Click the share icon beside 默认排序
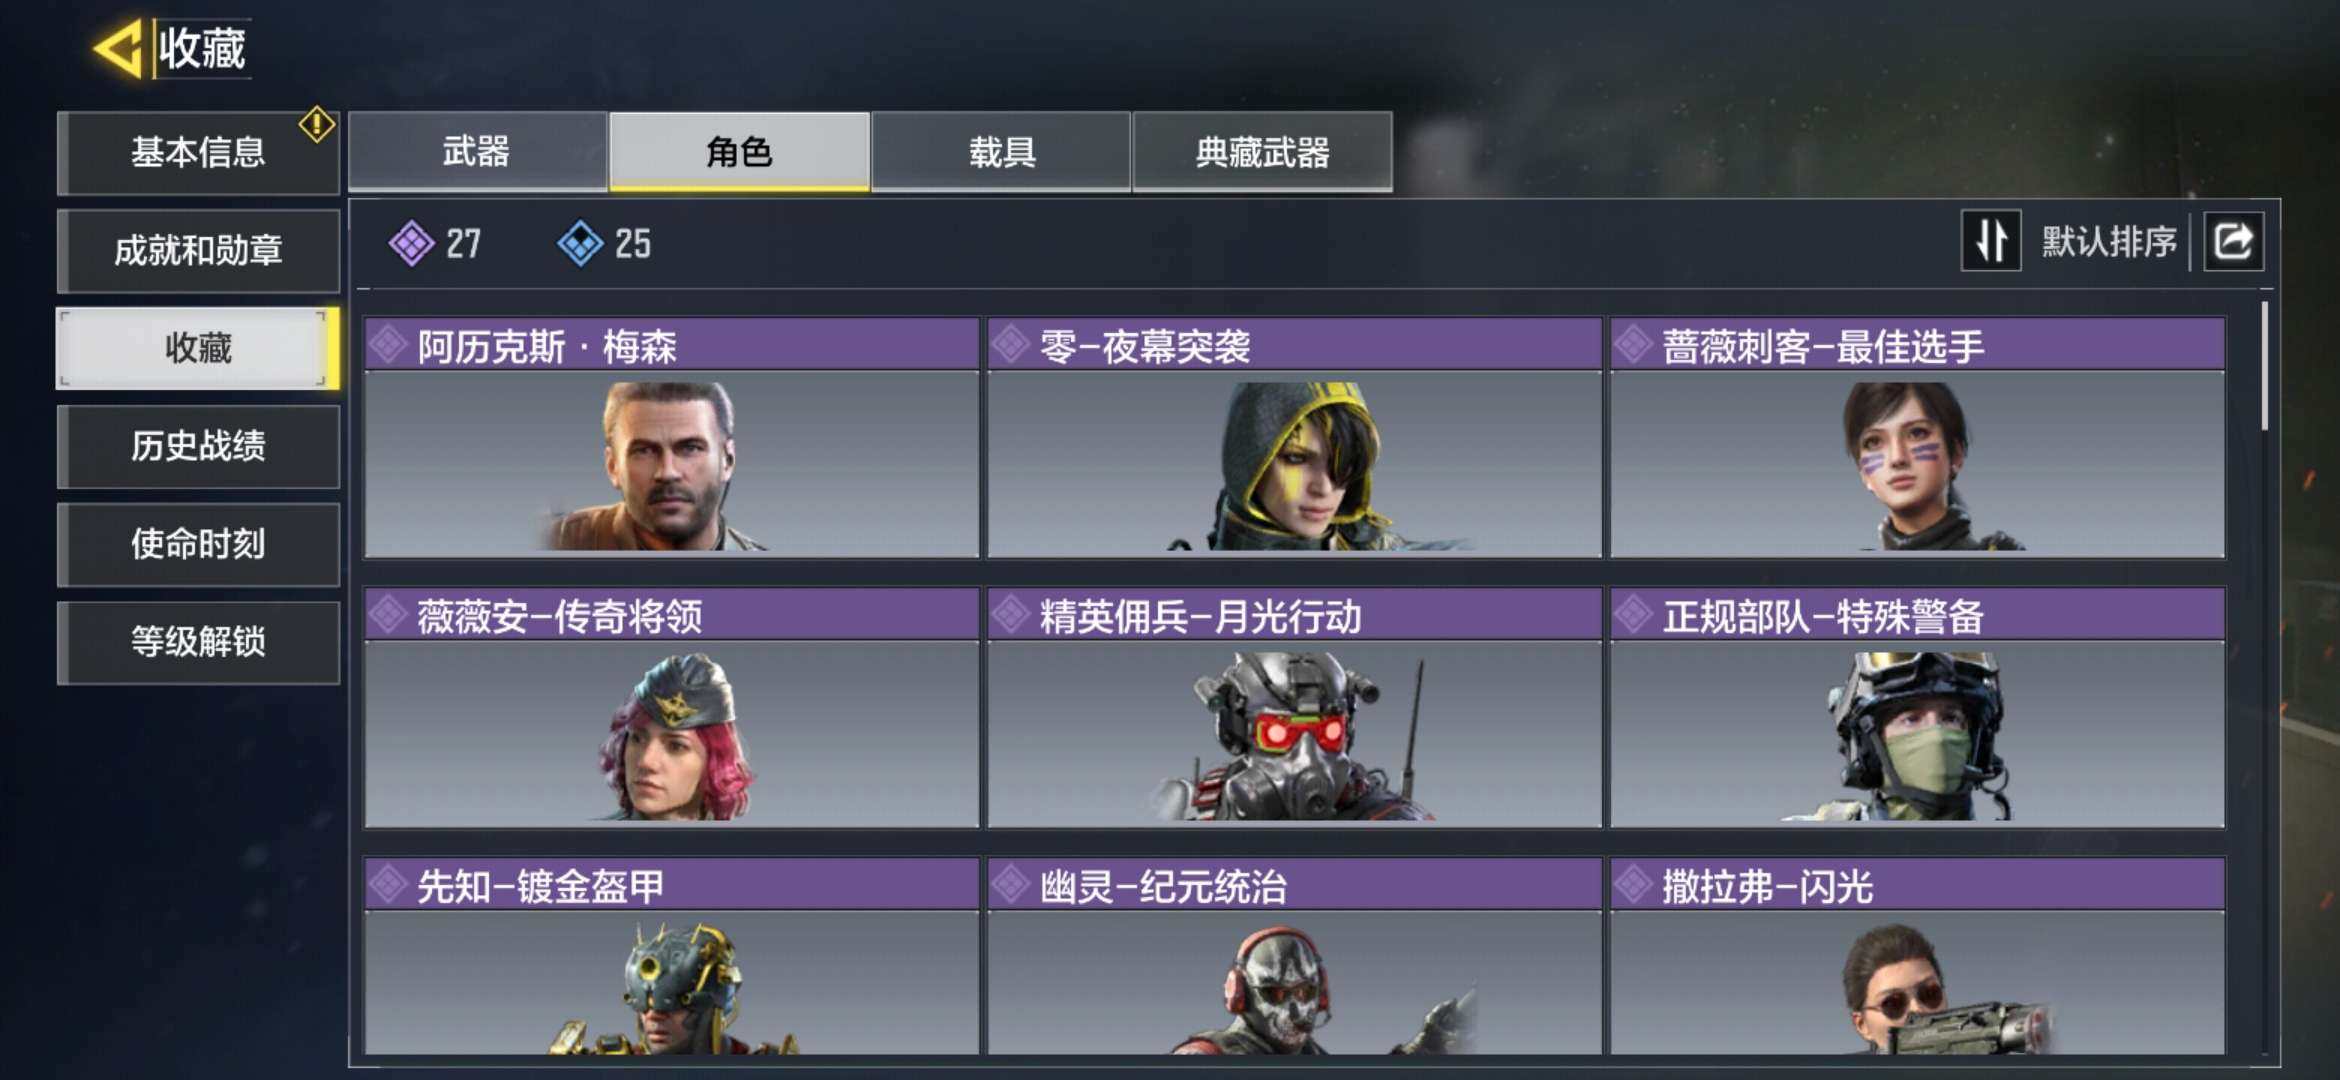The height and width of the screenshot is (1080, 2340). point(2233,241)
